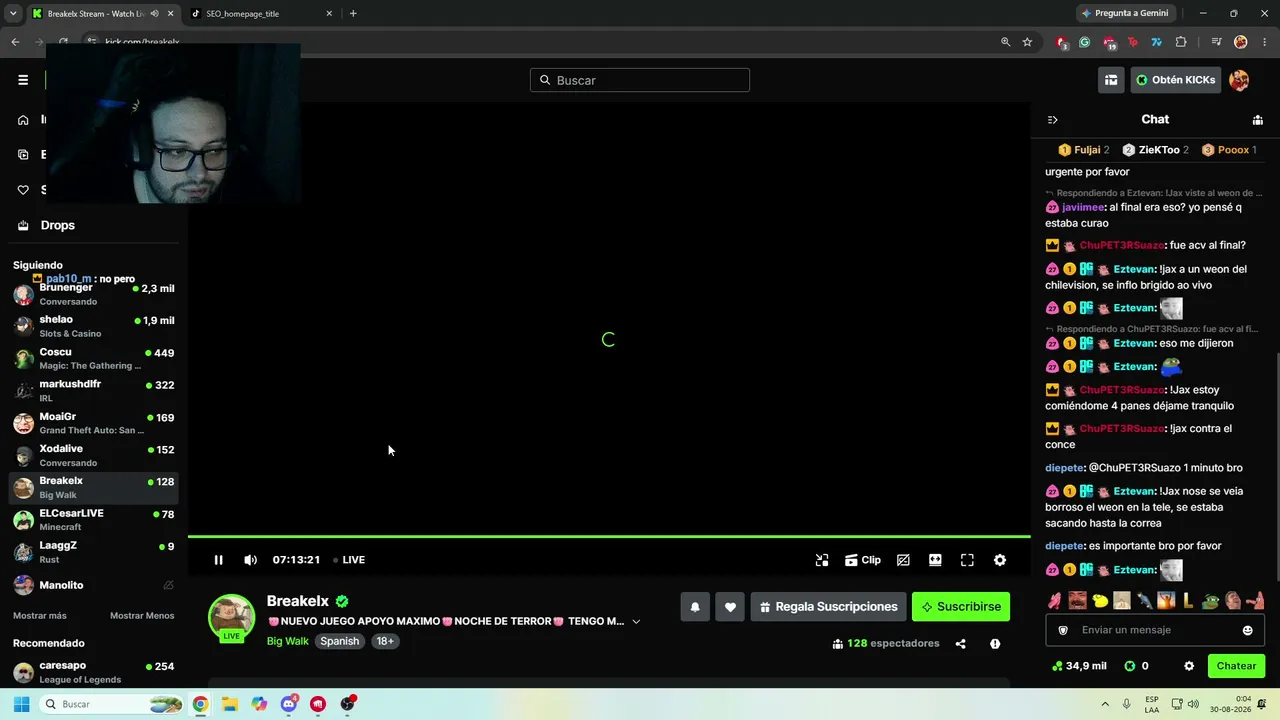The image size is (1280, 720).
Task: Open a new browser tab
Action: 353,14
